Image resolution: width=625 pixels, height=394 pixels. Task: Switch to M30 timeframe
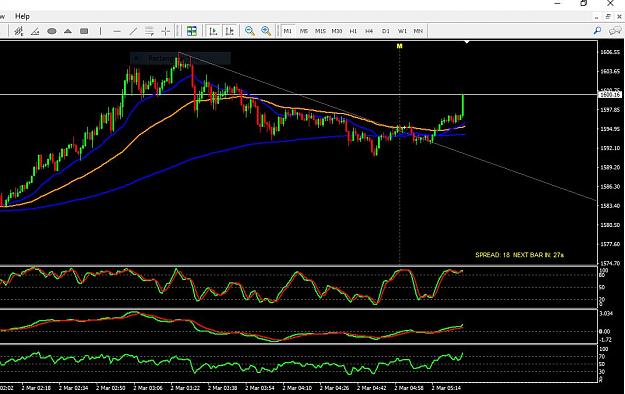coord(337,31)
